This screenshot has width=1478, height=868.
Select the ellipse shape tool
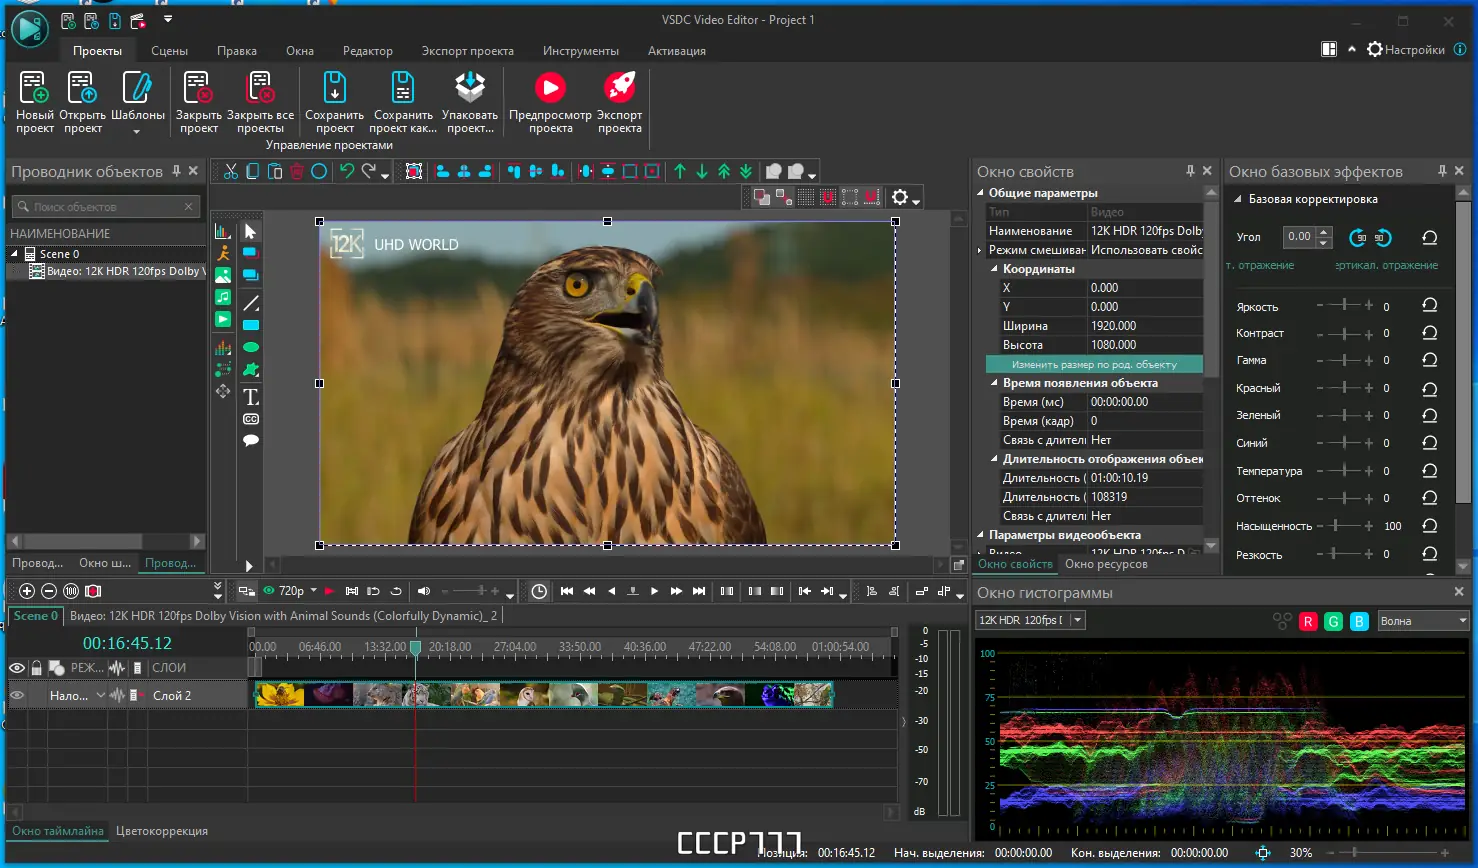pos(251,347)
